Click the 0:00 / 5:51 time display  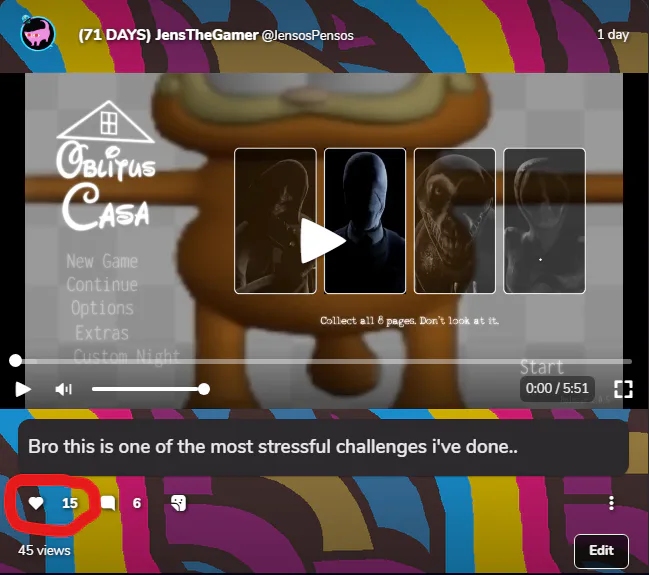click(557, 388)
